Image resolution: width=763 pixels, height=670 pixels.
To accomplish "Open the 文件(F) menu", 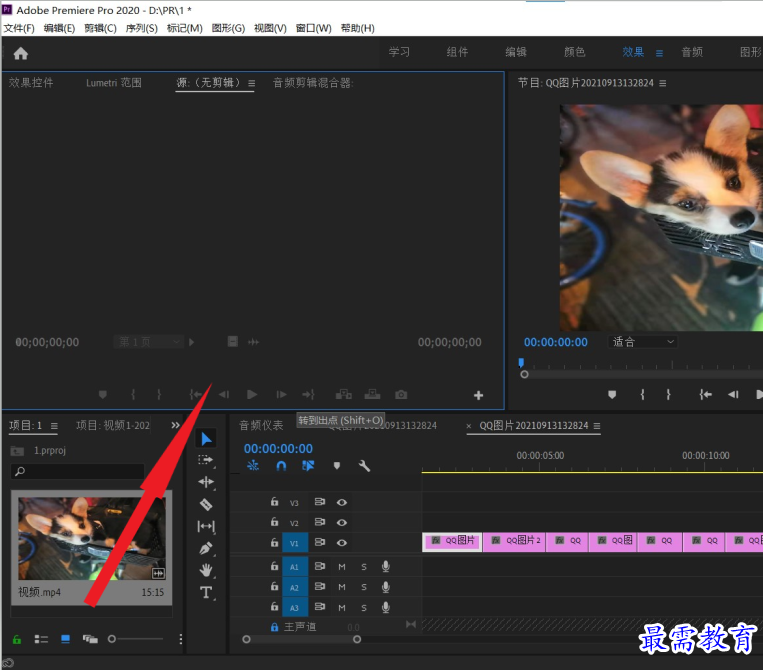I will pyautogui.click(x=19, y=28).
